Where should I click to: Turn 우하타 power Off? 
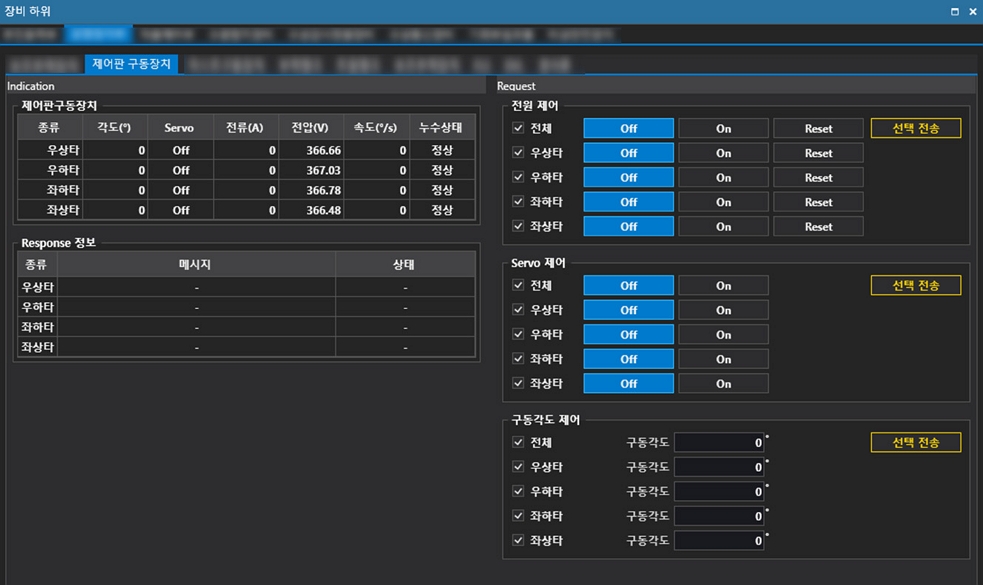[x=628, y=177]
